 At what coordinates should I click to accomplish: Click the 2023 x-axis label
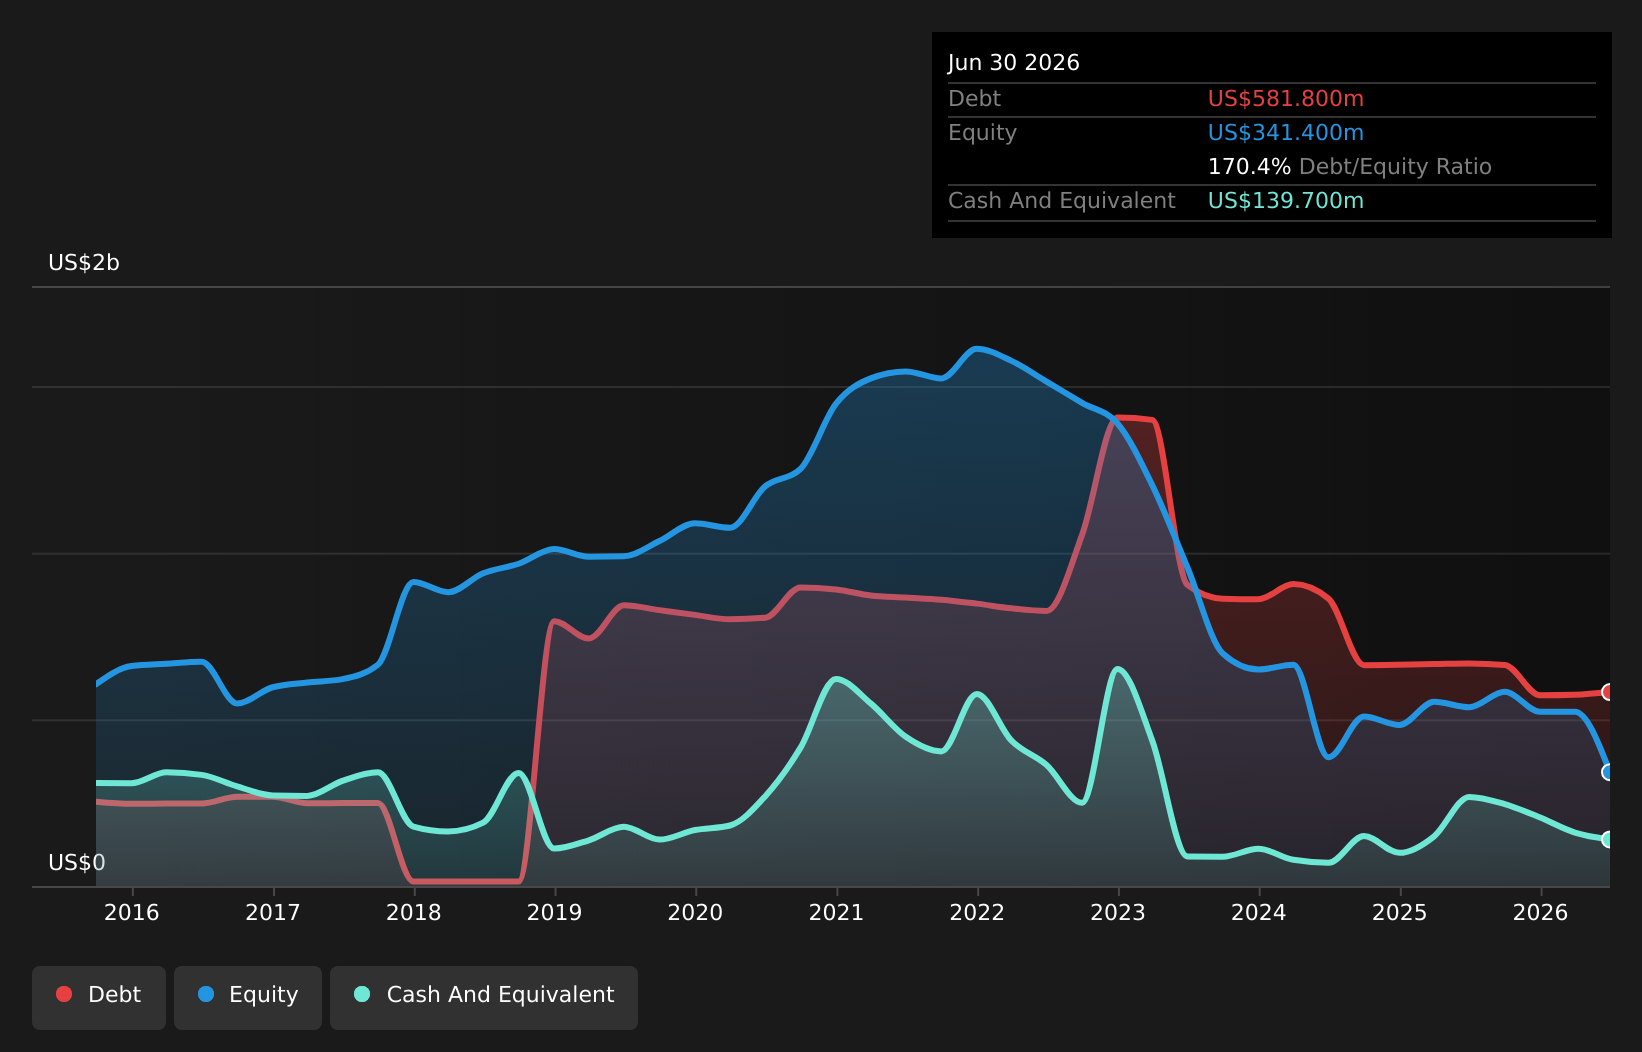pos(1118,912)
